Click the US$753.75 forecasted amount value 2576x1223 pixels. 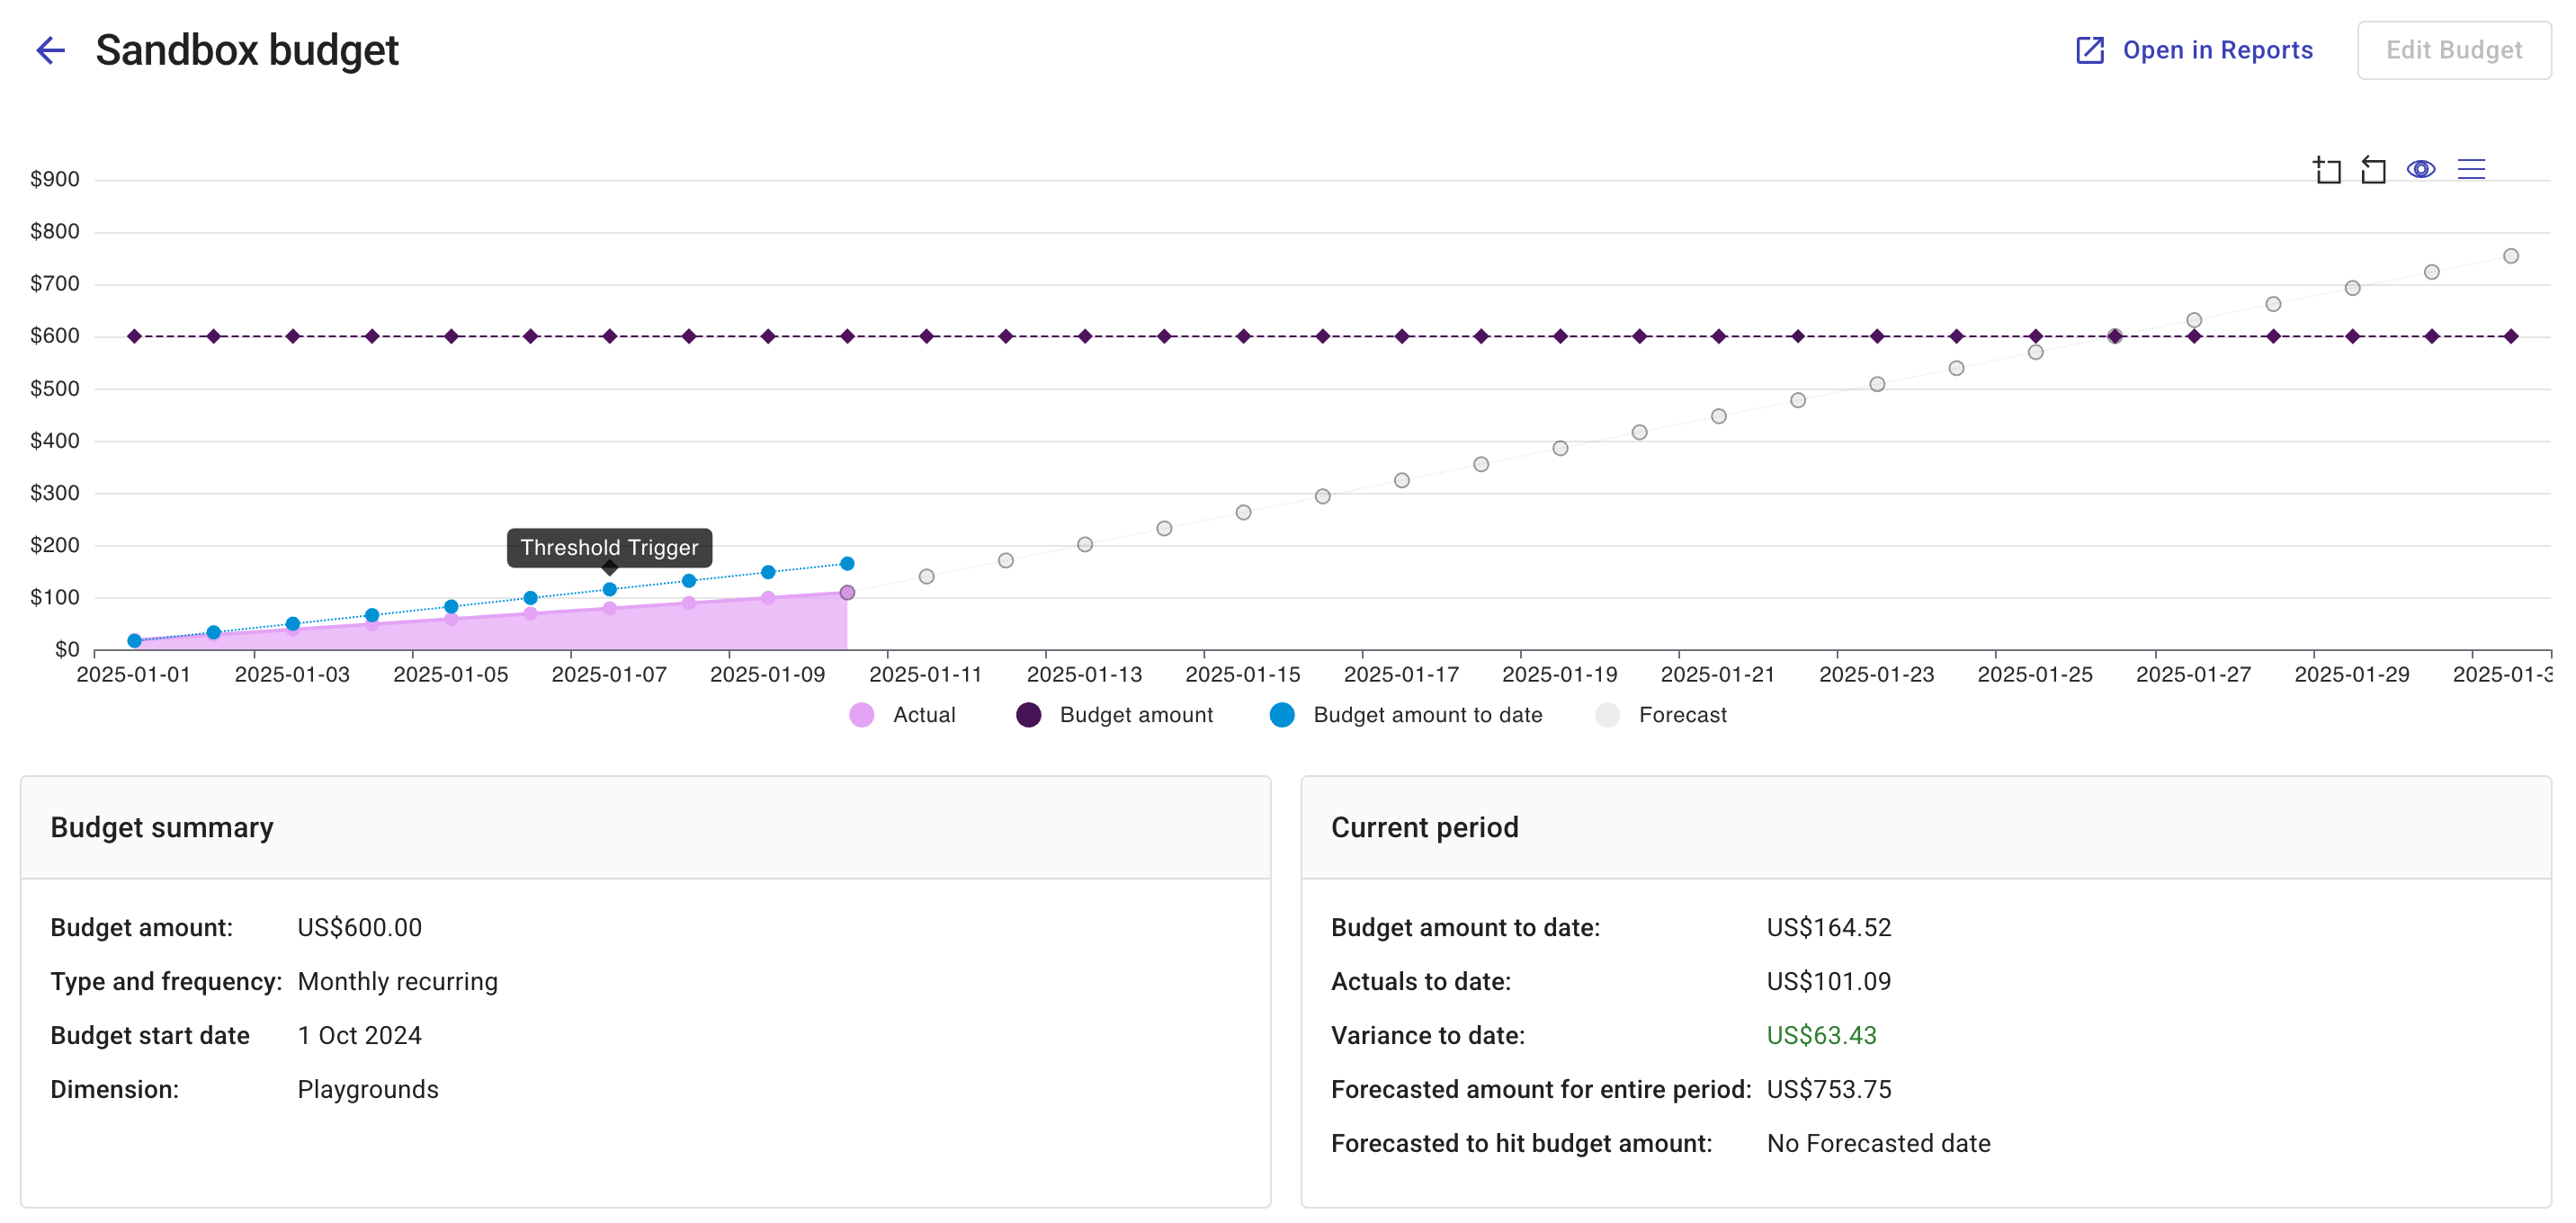tap(1828, 1089)
